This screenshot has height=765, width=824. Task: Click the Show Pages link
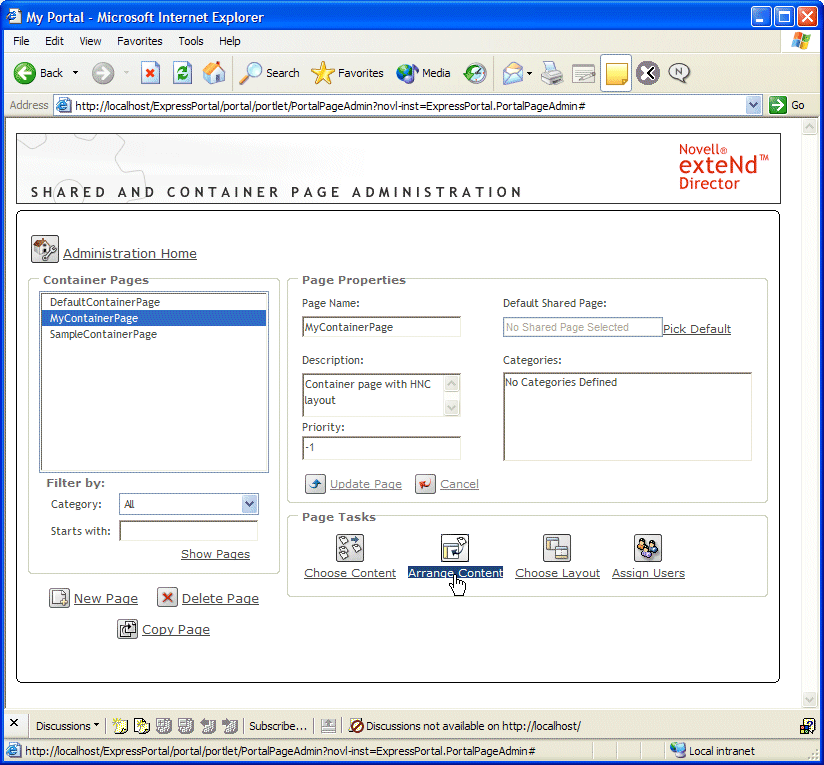pyautogui.click(x=215, y=553)
